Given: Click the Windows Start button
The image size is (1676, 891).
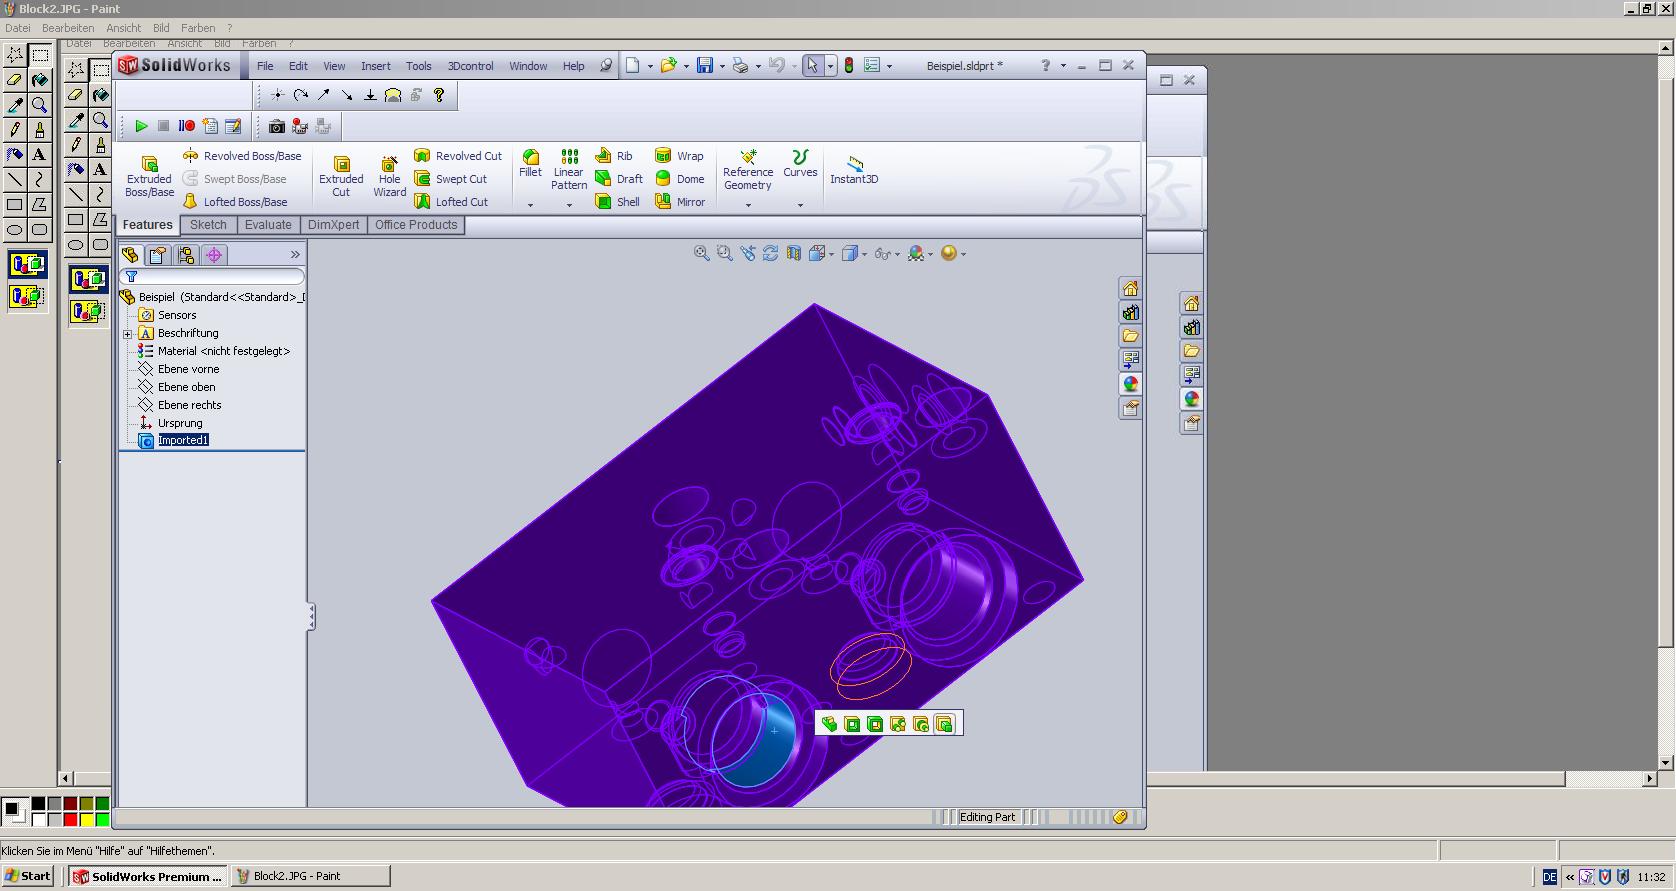Looking at the screenshot, I should 28,876.
